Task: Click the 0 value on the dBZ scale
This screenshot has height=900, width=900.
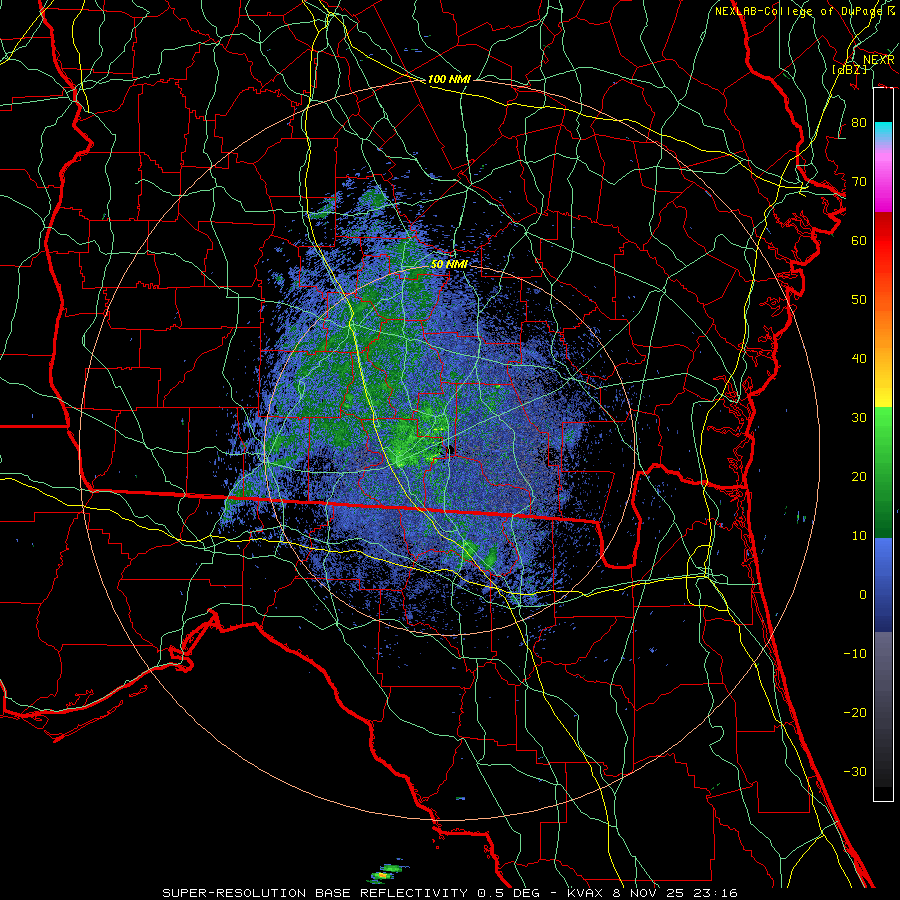Action: pos(863,595)
